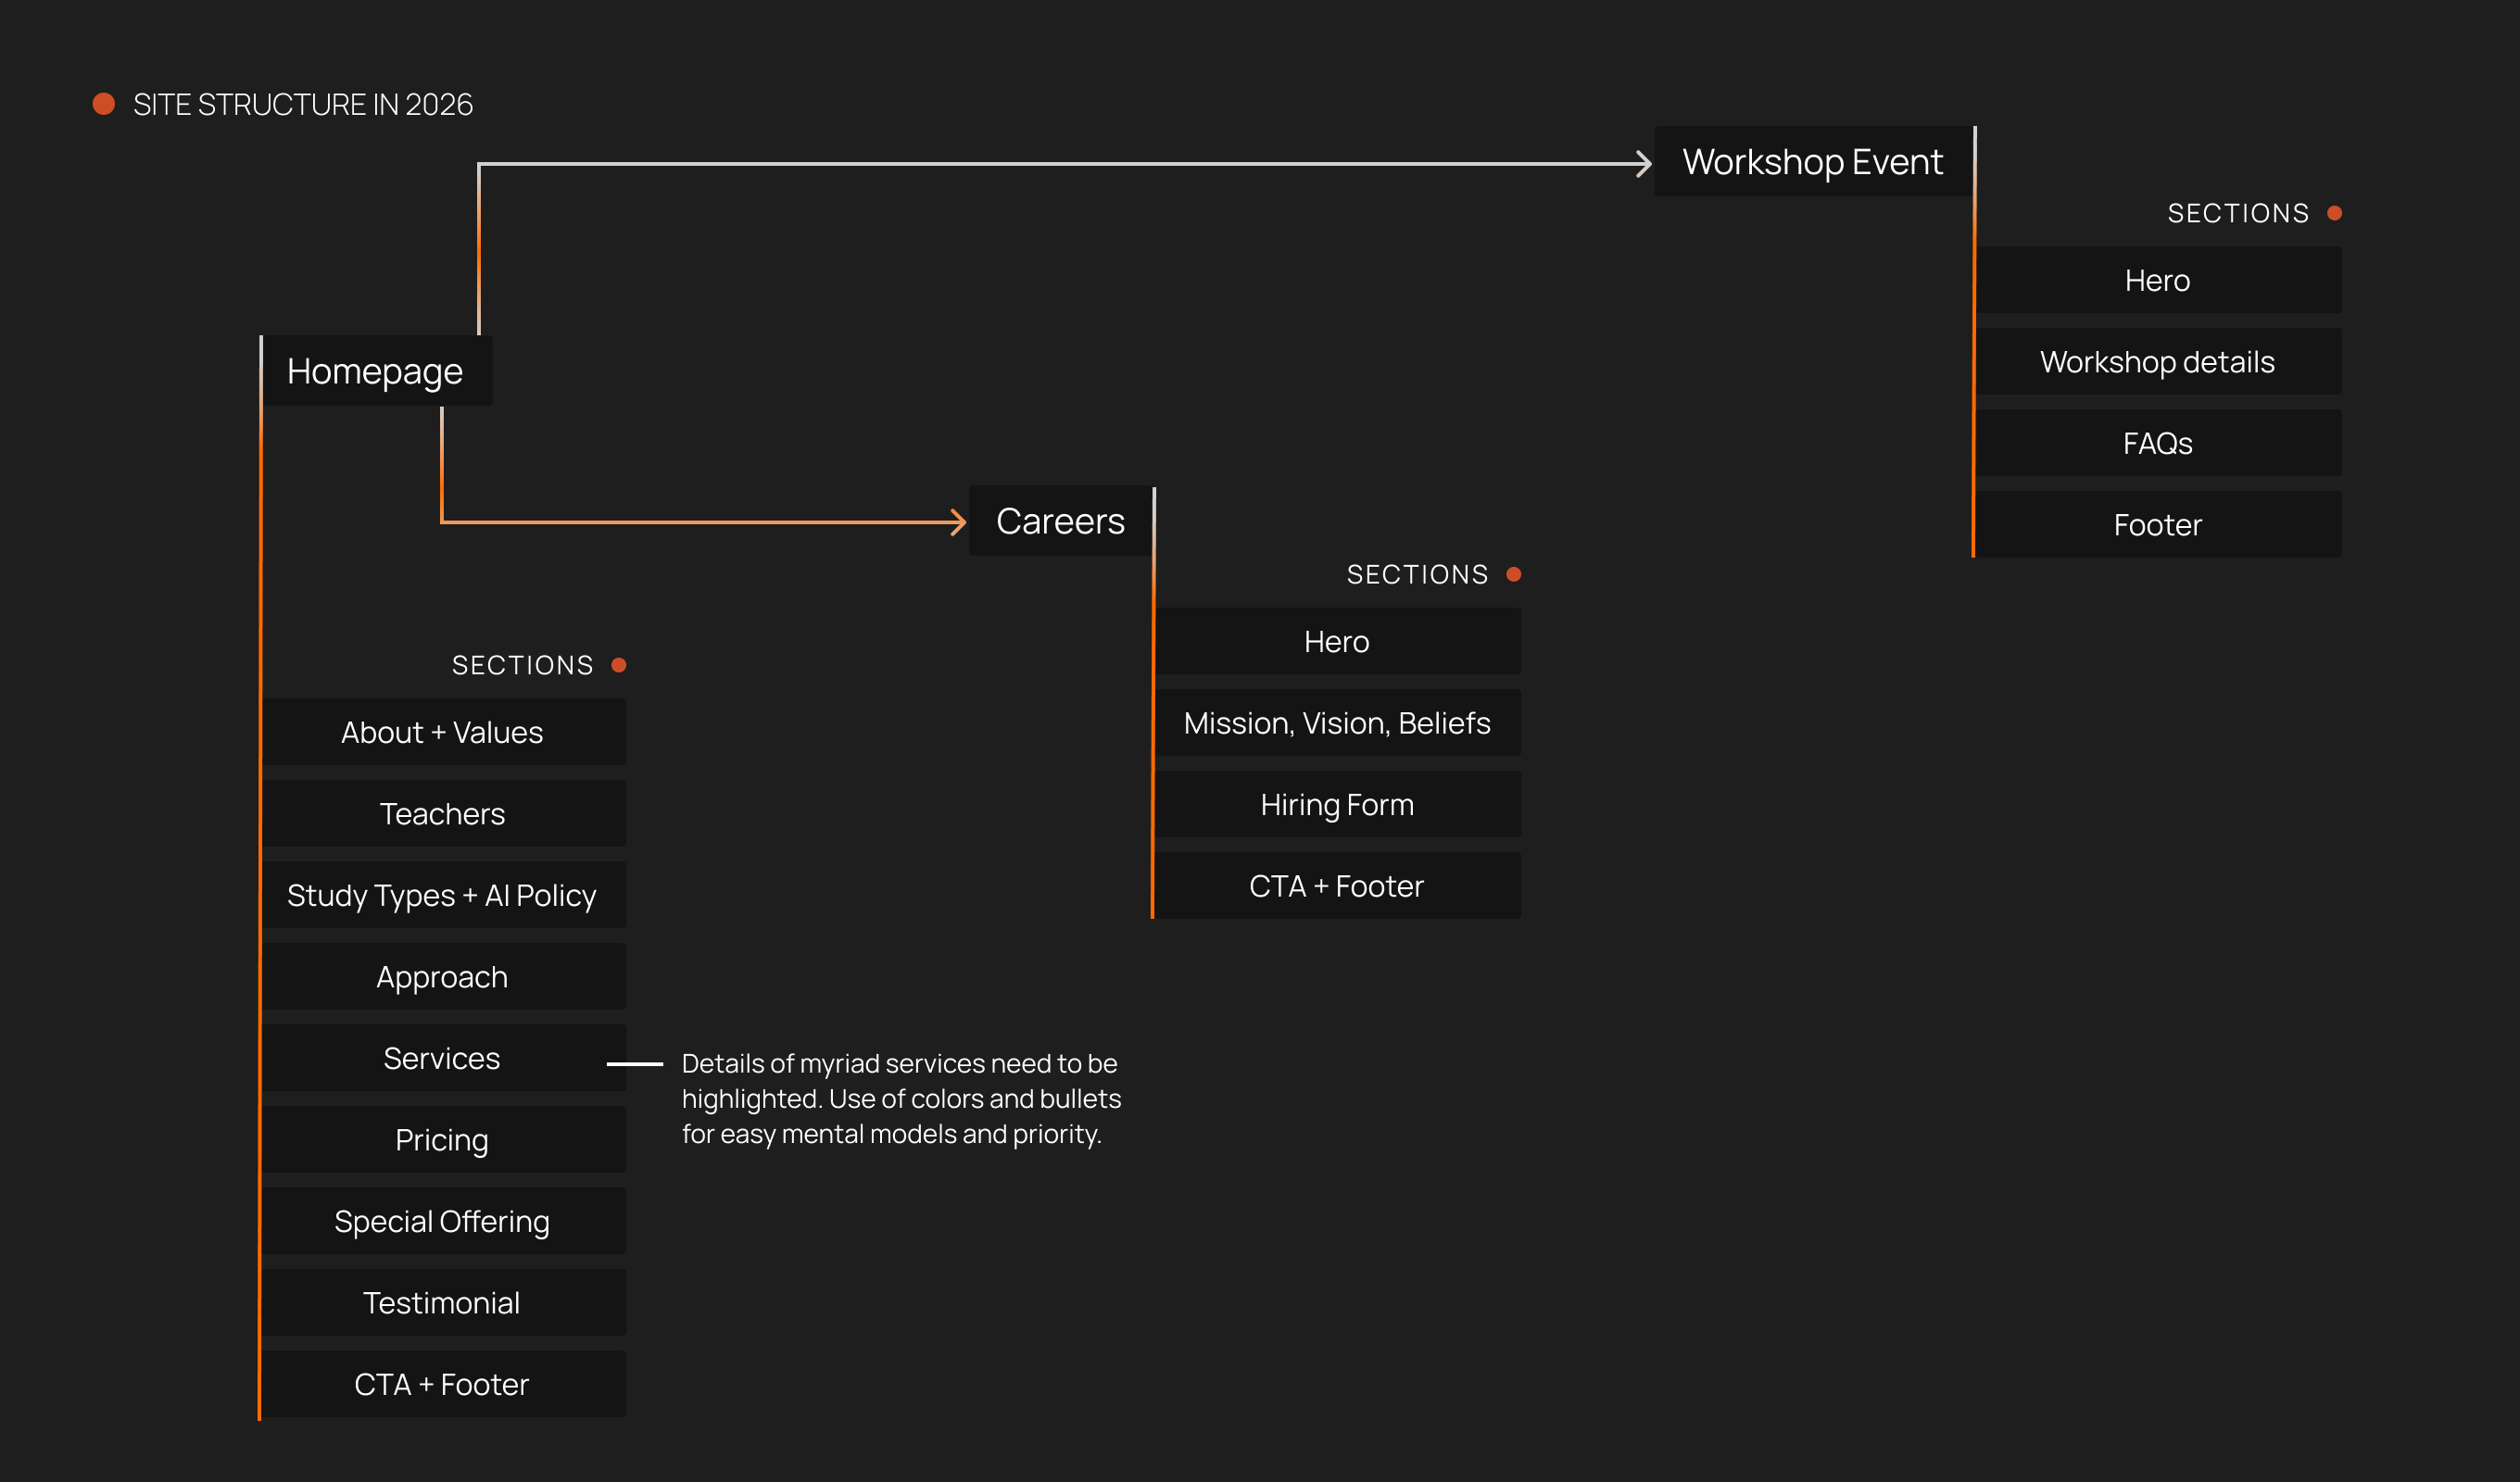Click 'CTA + Footer' under Careers sections
The width and height of the screenshot is (2520, 1482).
point(1337,886)
